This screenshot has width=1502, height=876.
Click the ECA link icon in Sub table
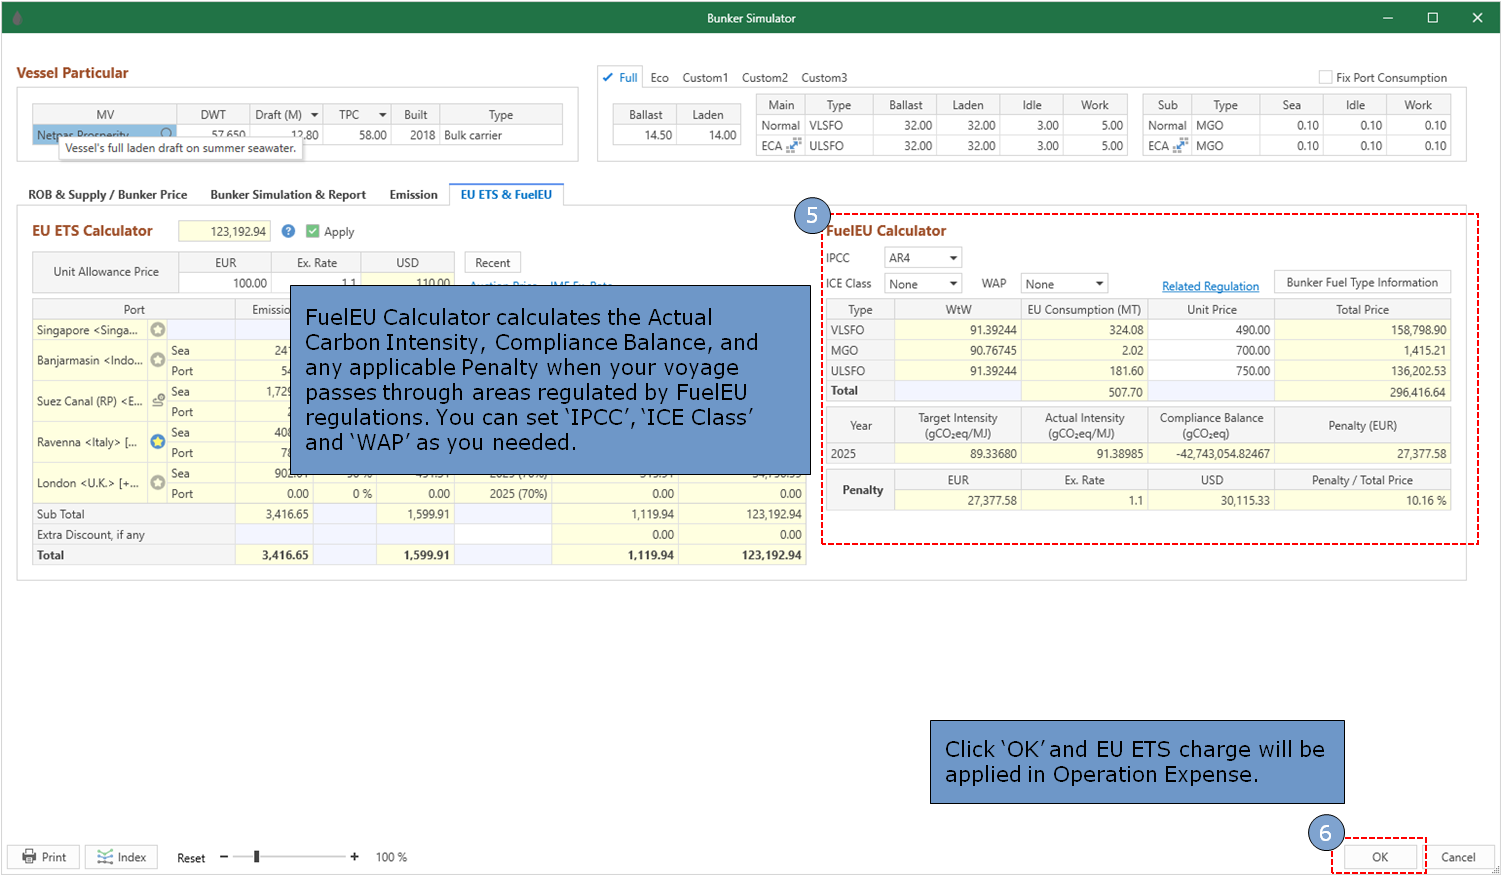pyautogui.click(x=1180, y=146)
